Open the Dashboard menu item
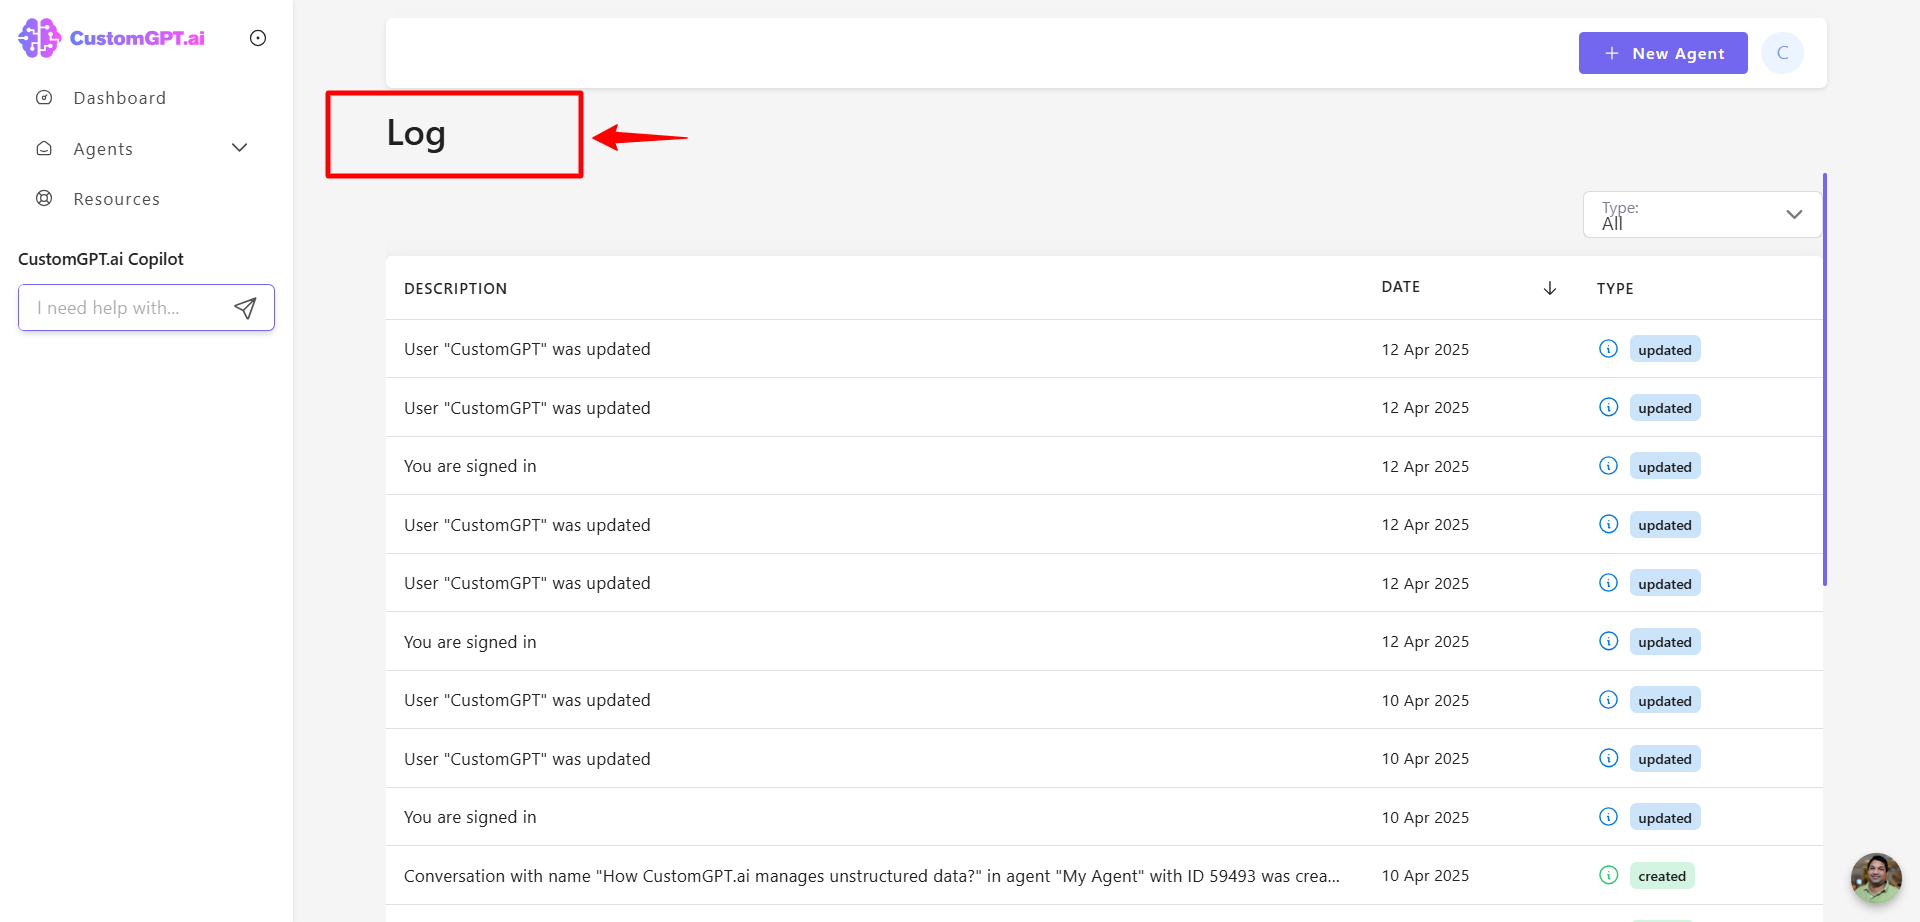The height and width of the screenshot is (922, 1920). 119,98
